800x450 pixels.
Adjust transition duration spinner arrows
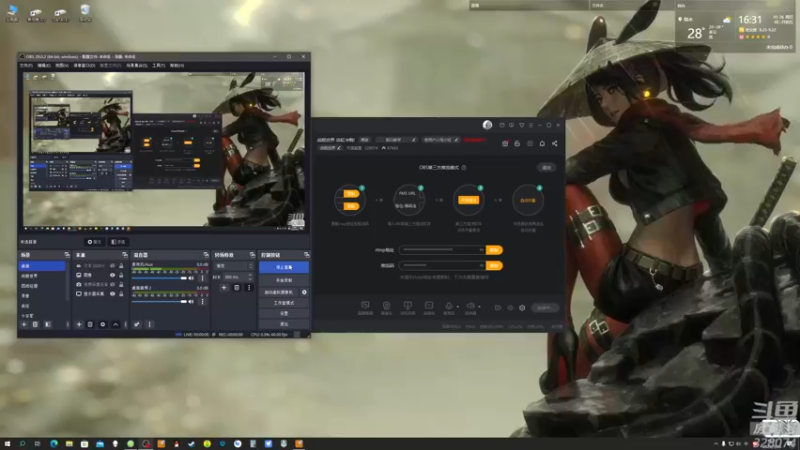250,277
